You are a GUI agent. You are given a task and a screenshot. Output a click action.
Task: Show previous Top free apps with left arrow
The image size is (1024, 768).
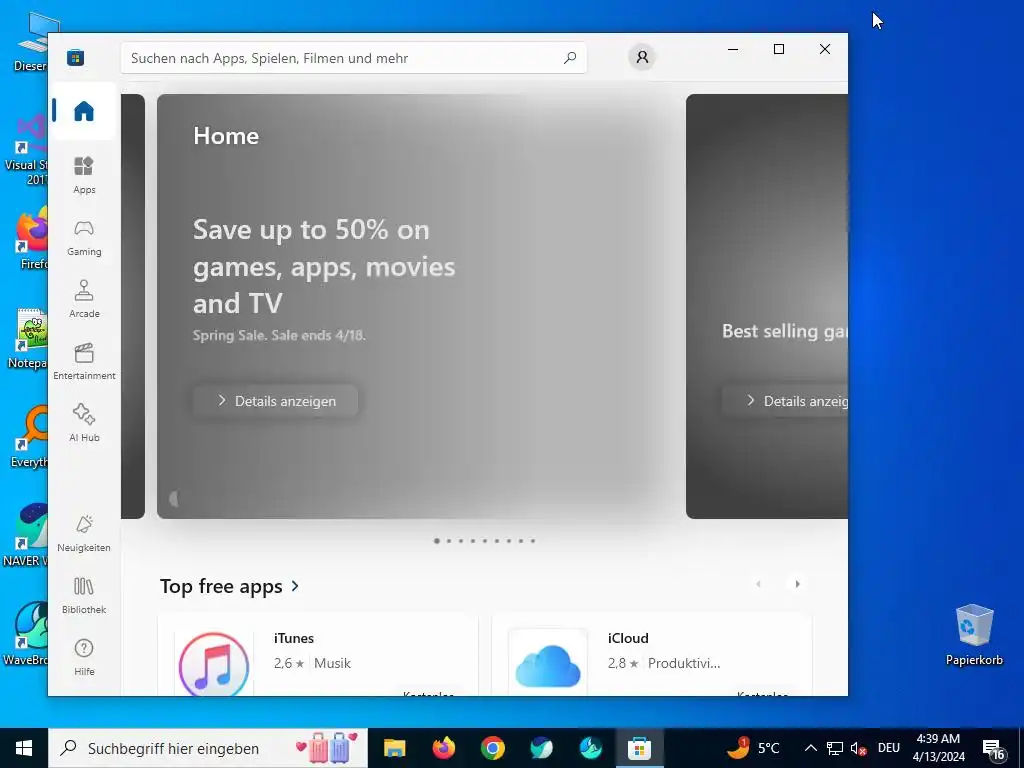[758, 584]
